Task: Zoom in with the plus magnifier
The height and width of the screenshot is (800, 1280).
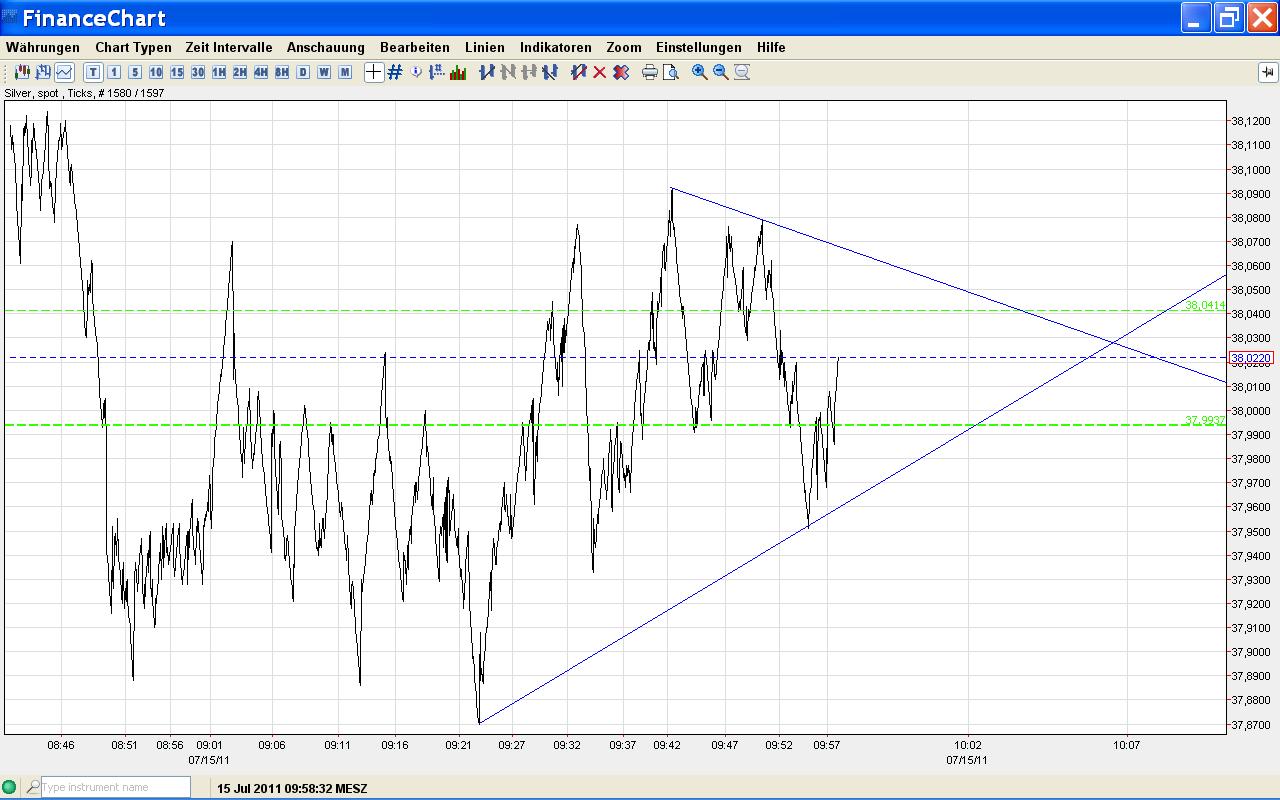Action: click(x=699, y=72)
